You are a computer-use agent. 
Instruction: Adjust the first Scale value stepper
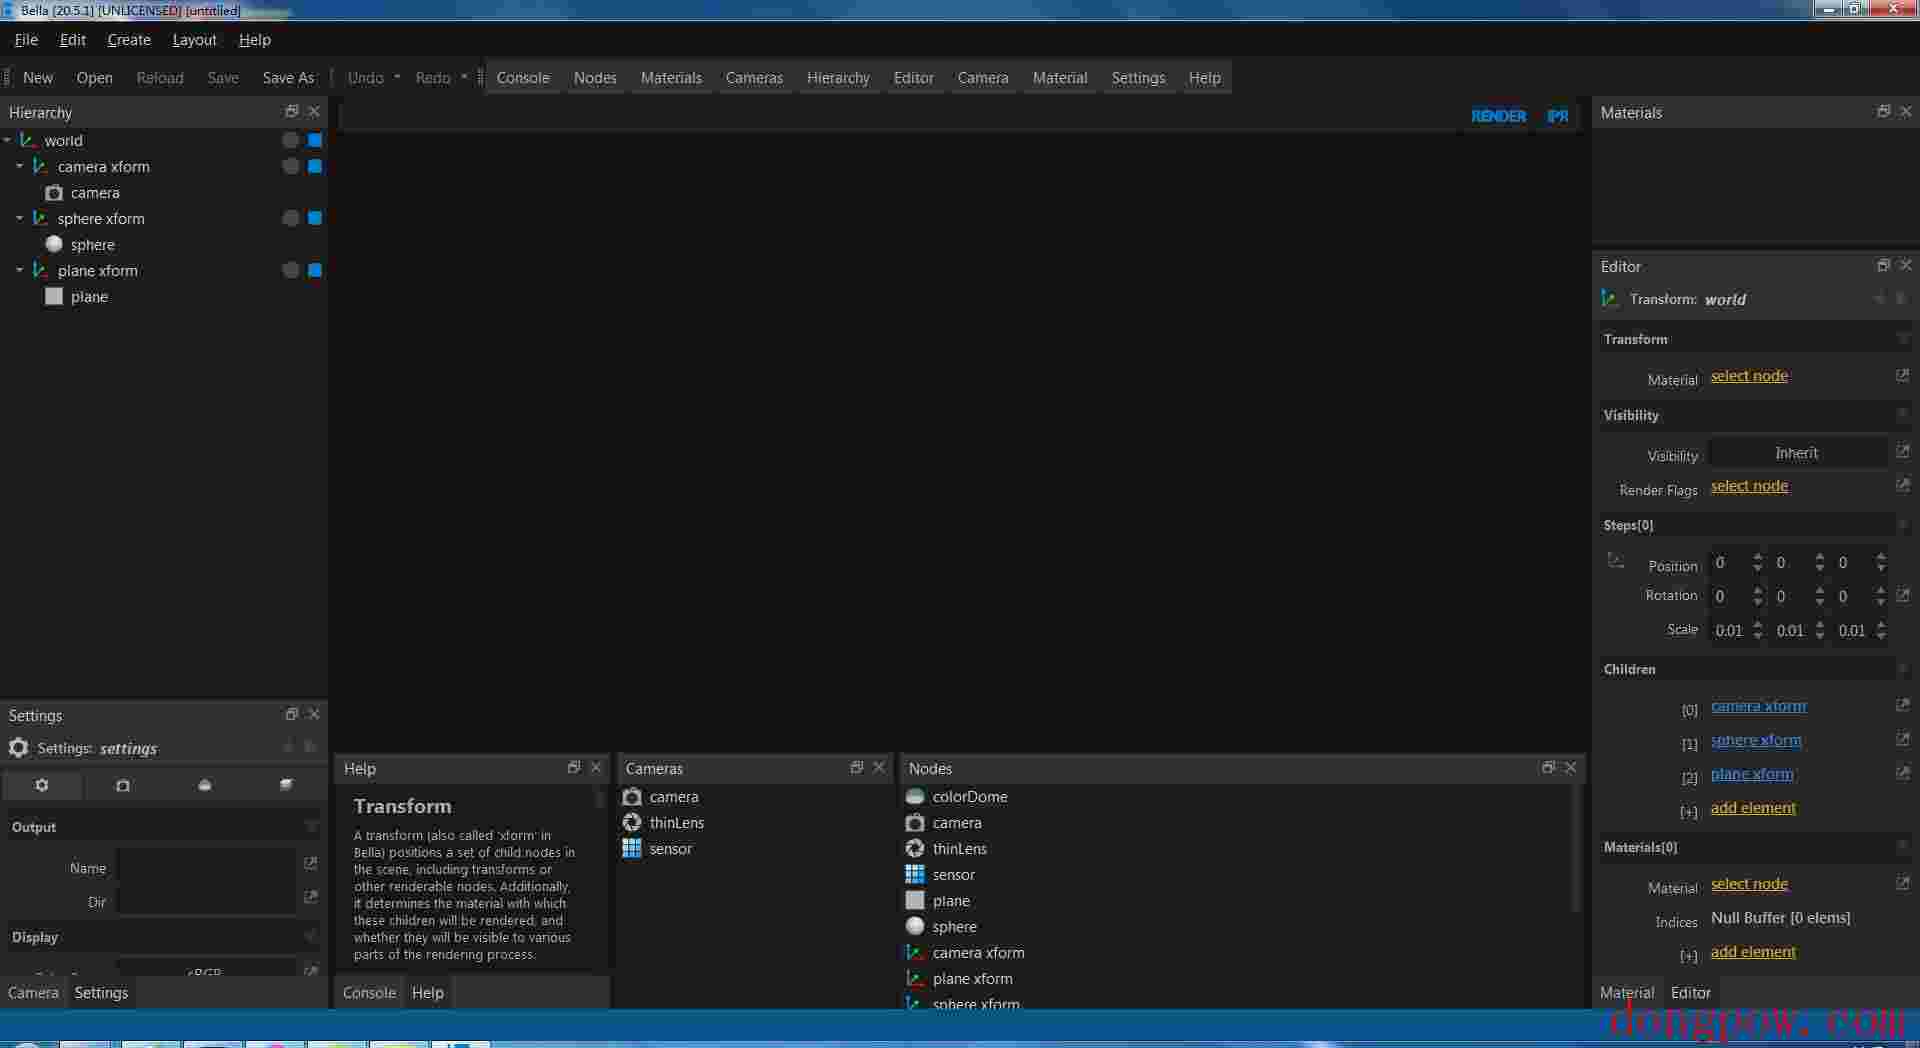(1757, 630)
